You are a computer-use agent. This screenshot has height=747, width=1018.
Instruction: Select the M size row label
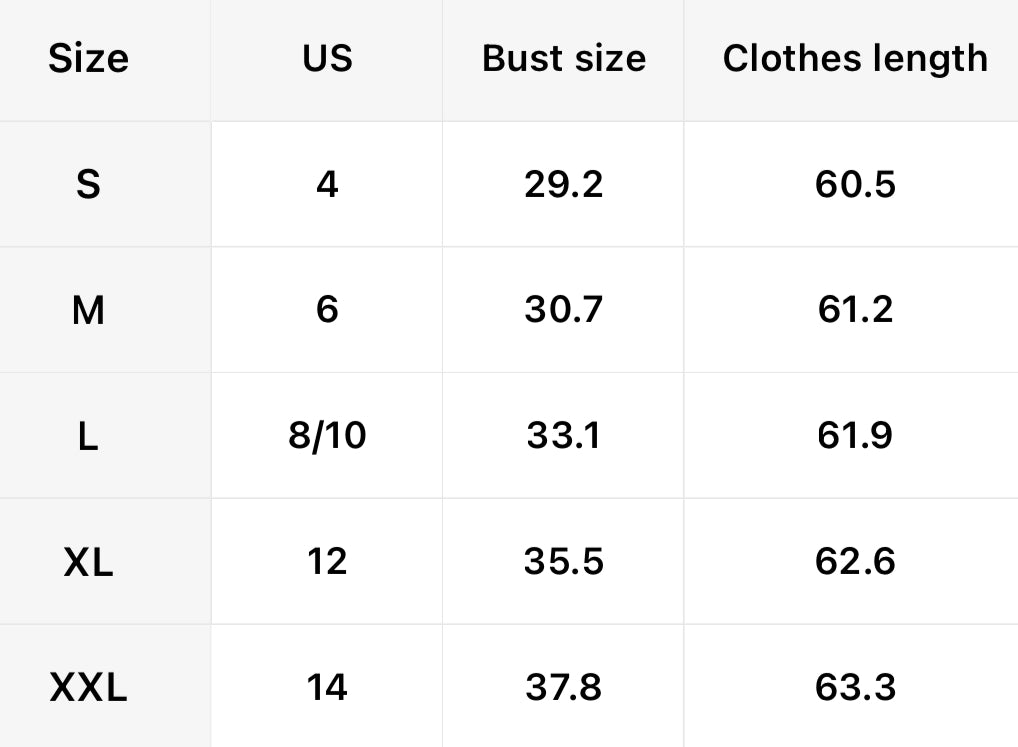(x=88, y=311)
